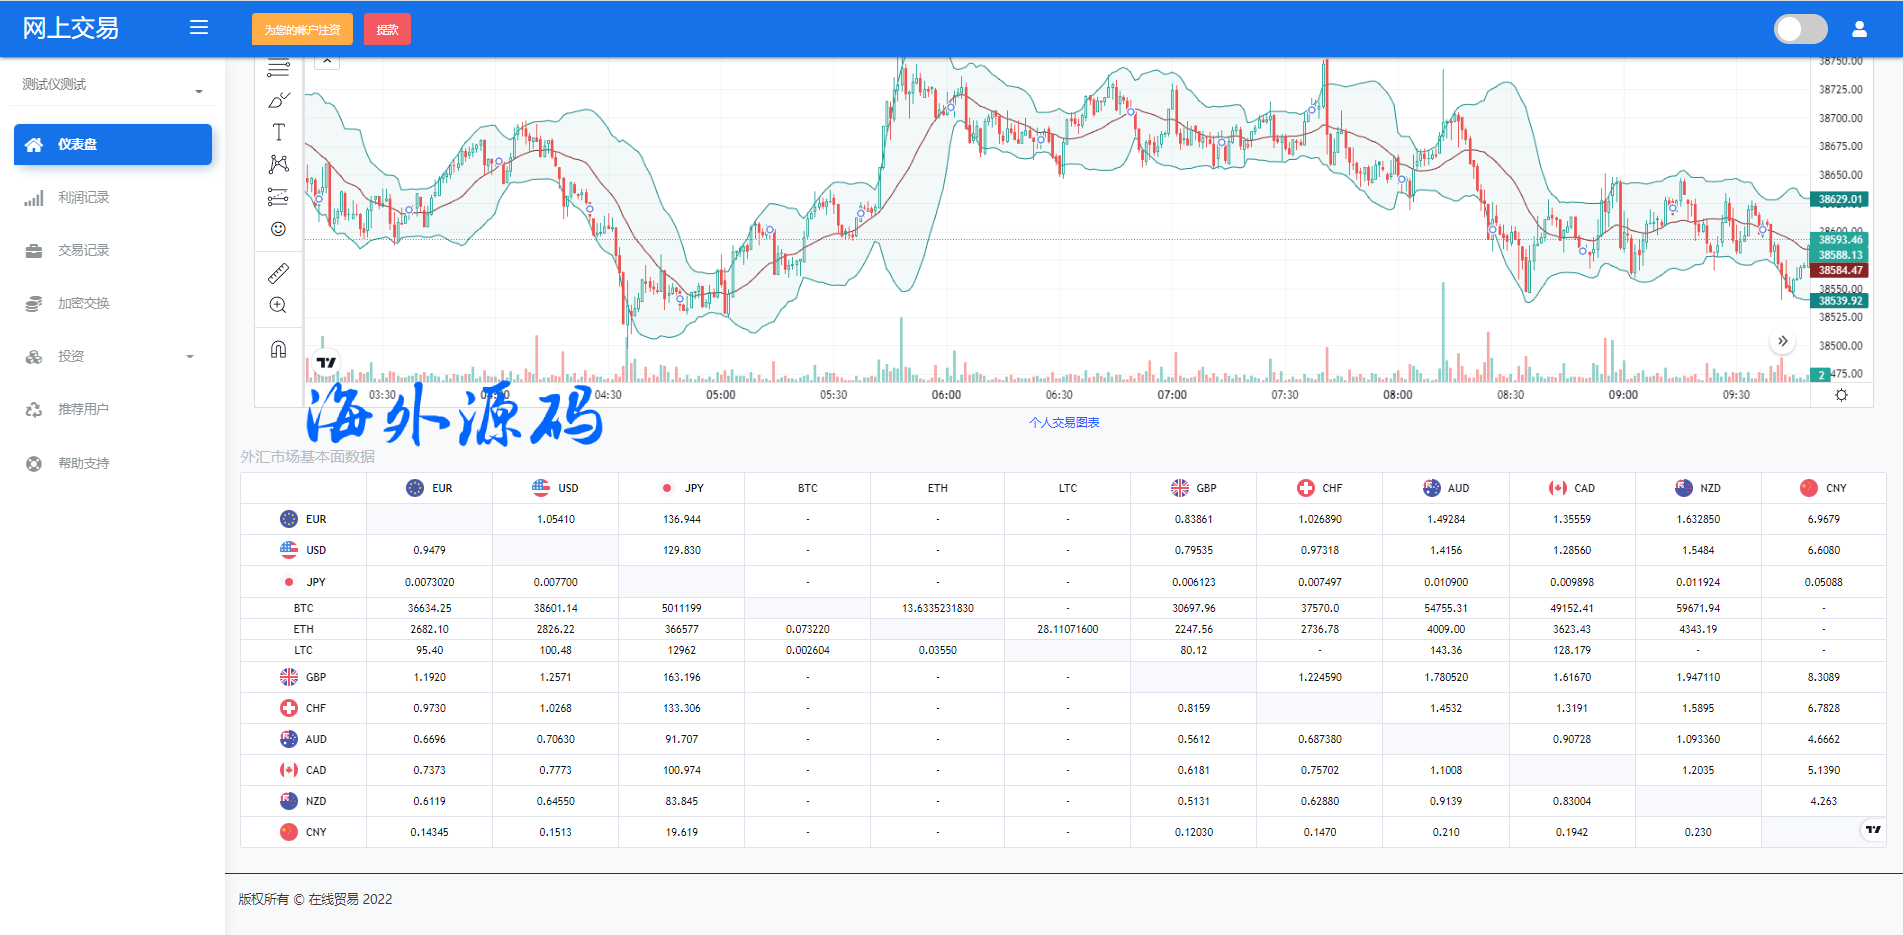Select the XABCD pattern tool
This screenshot has height=935, width=1903.
pyautogui.click(x=278, y=163)
